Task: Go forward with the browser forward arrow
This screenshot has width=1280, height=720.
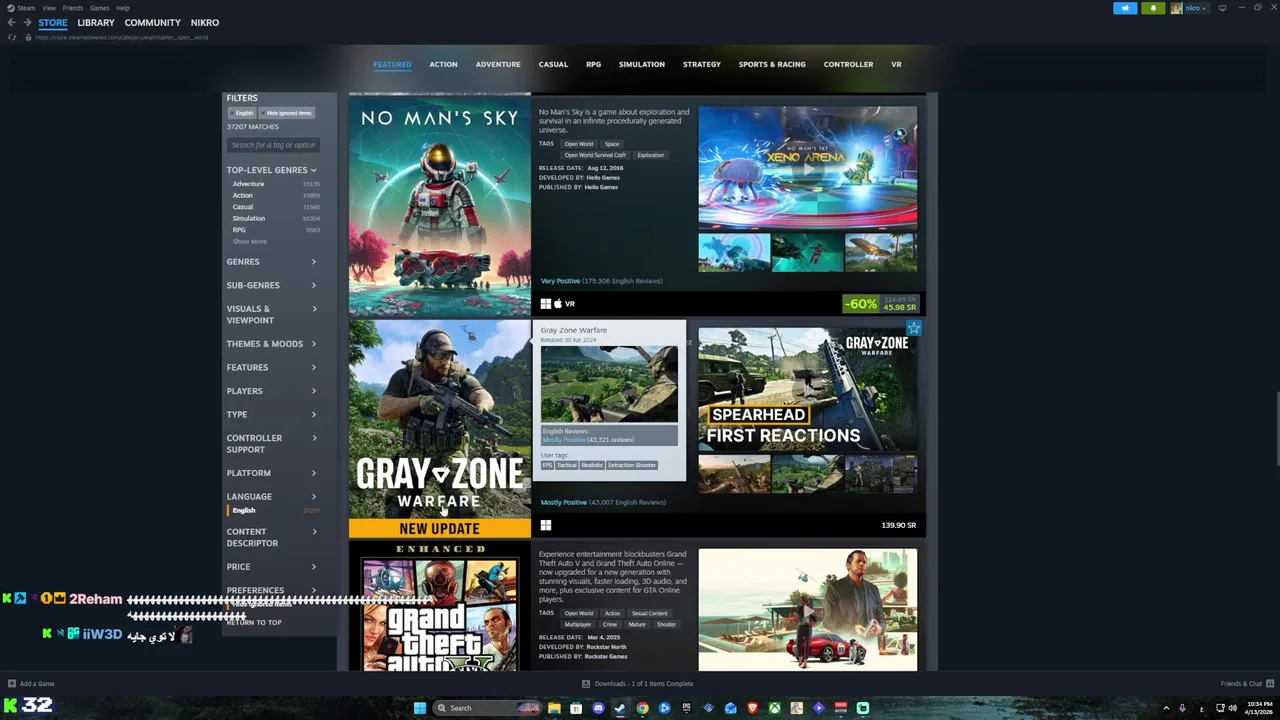Action: (x=27, y=22)
